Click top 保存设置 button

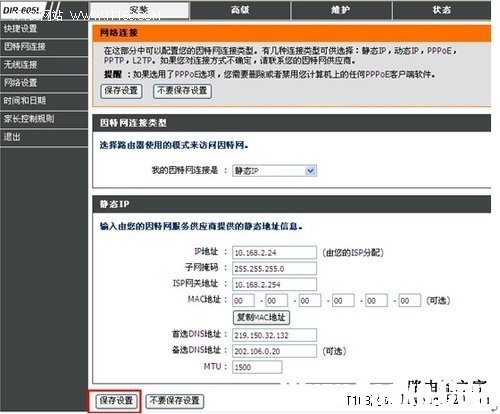tap(121, 91)
